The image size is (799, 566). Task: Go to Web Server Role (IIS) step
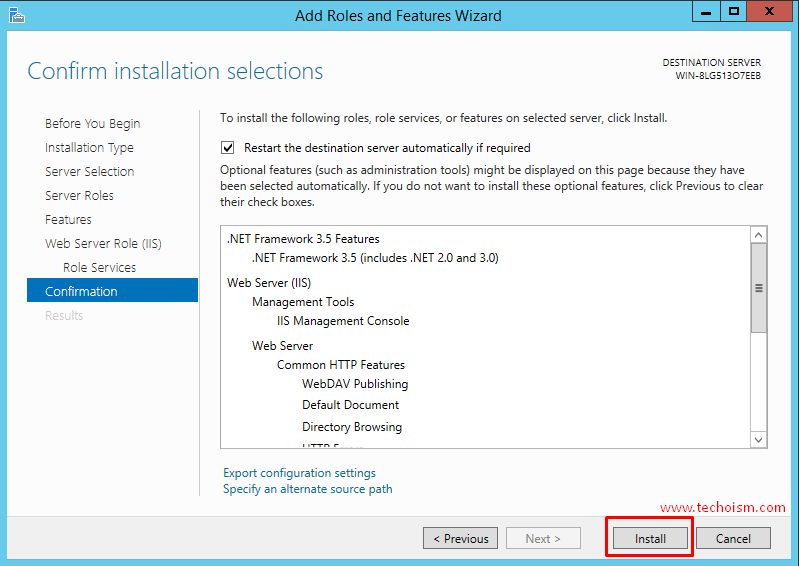(103, 244)
